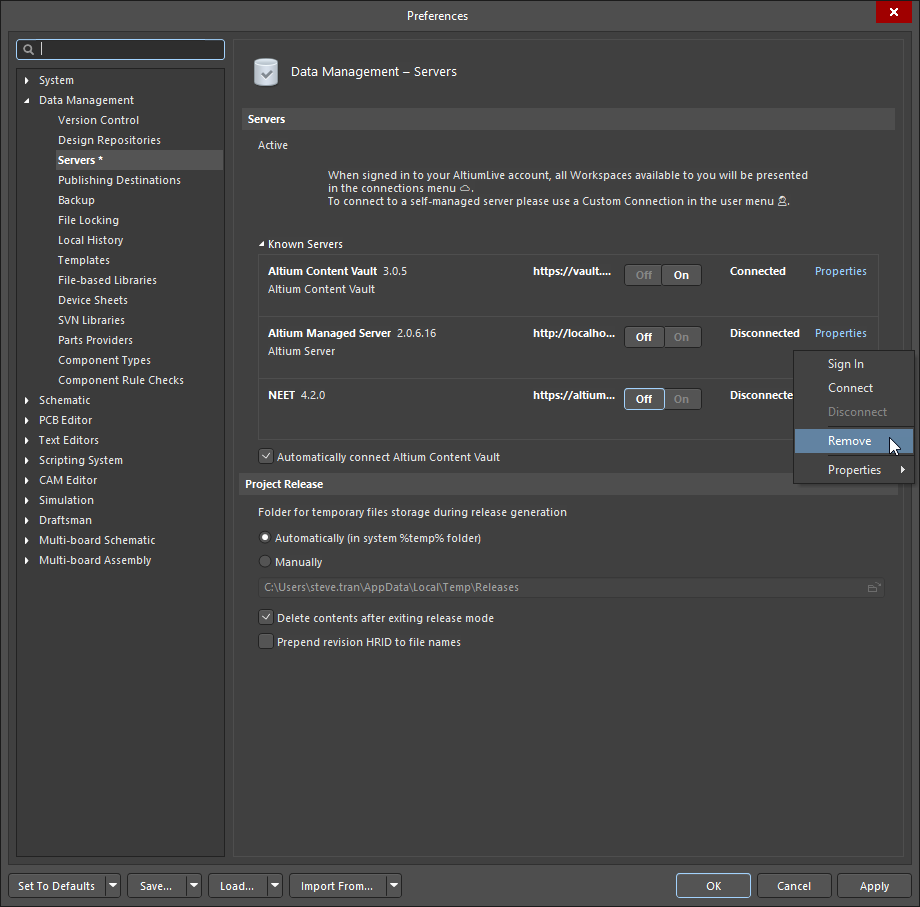The image size is (920, 907).
Task: Select Design Repositories in tree
Action: tap(109, 140)
